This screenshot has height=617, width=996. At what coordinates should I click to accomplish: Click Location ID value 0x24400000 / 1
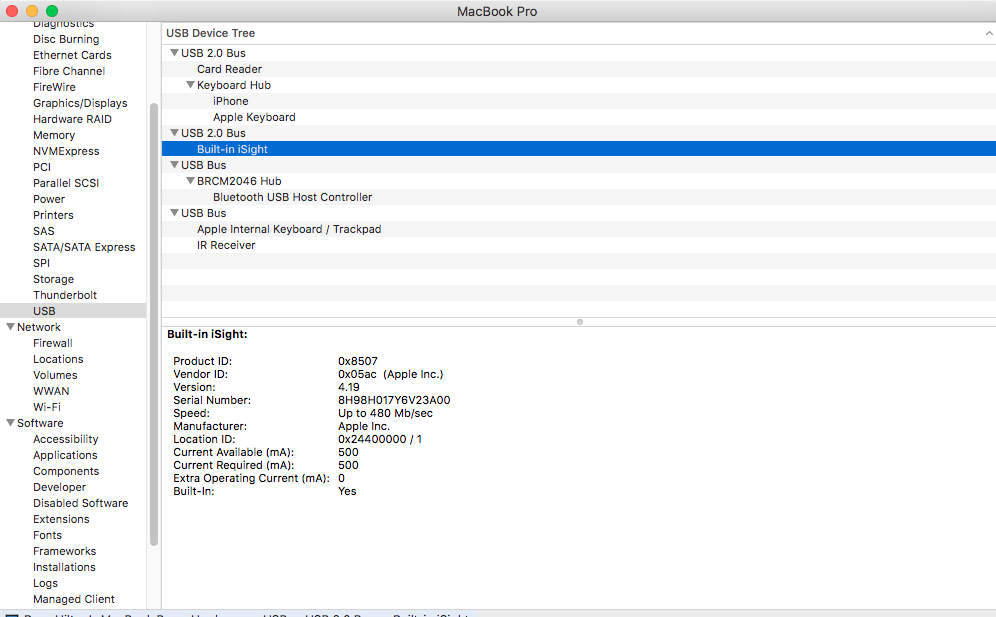pos(380,439)
